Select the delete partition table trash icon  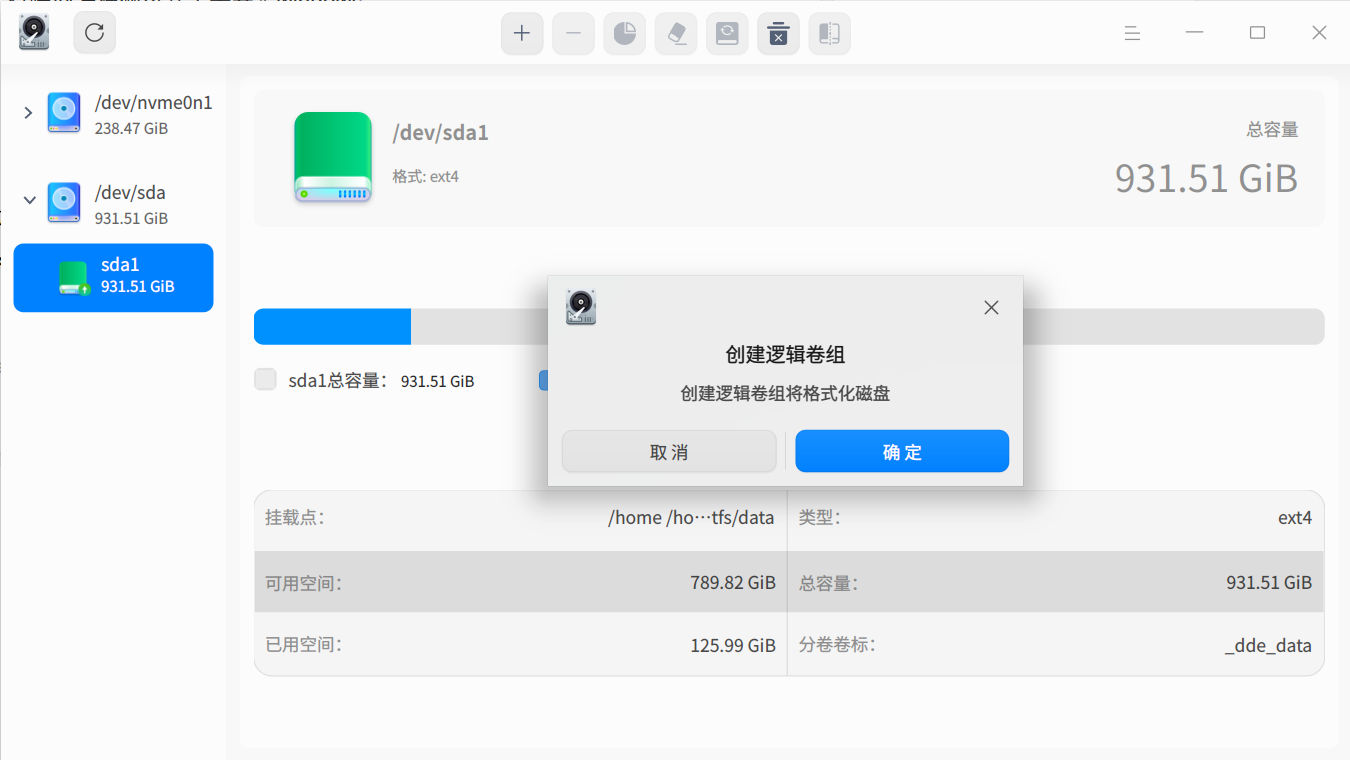click(778, 33)
